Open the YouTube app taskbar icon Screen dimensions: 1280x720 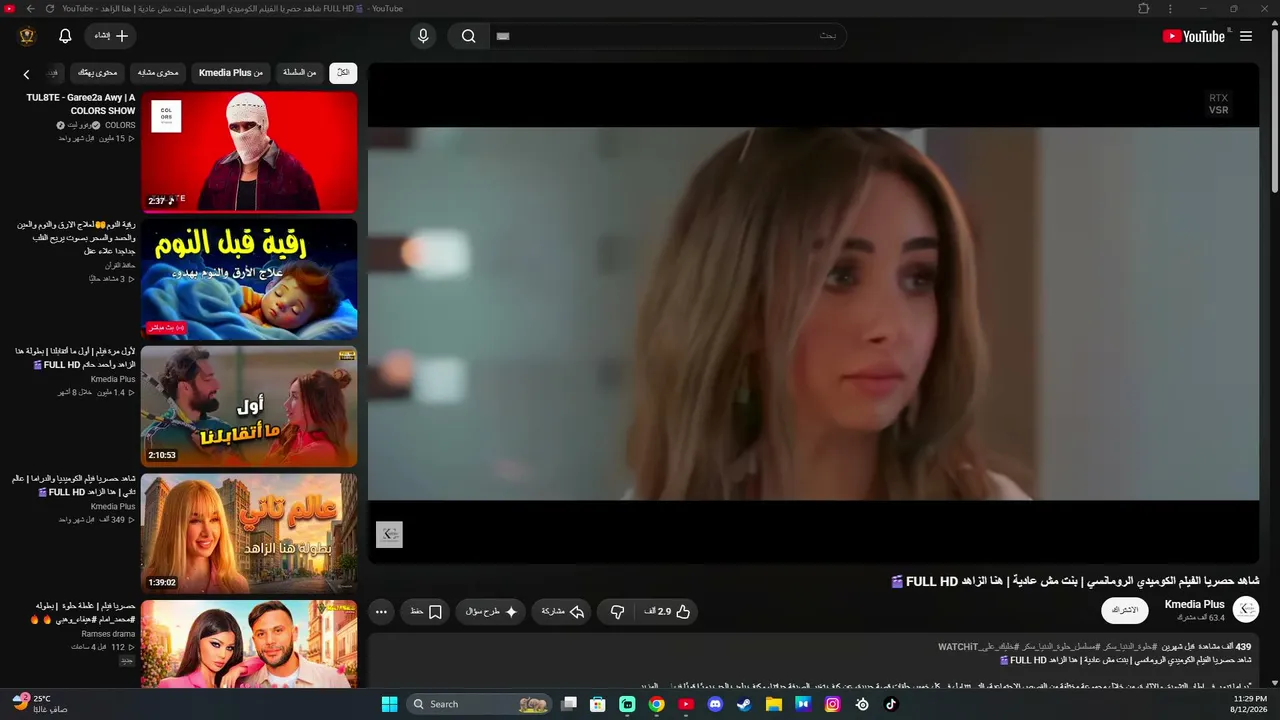coord(686,704)
